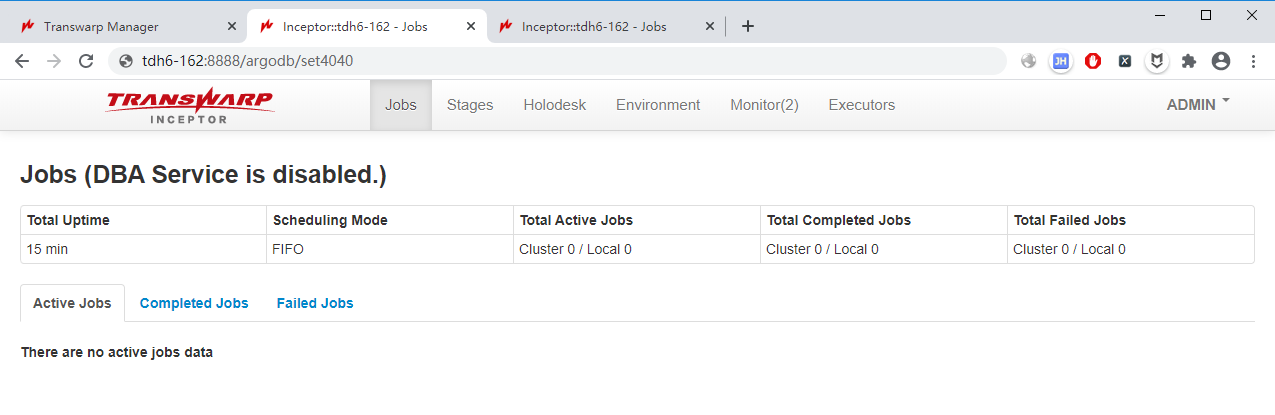Go back to the previous page

click(x=22, y=61)
